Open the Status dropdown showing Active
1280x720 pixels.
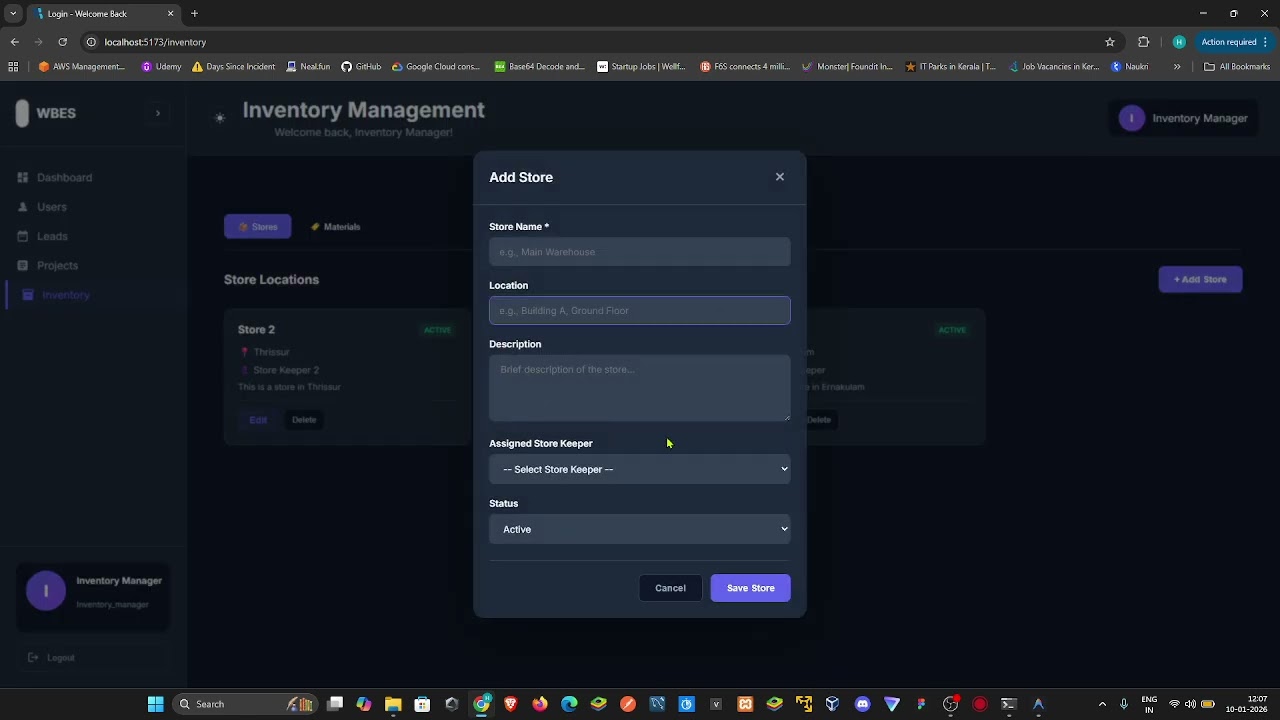(x=640, y=529)
